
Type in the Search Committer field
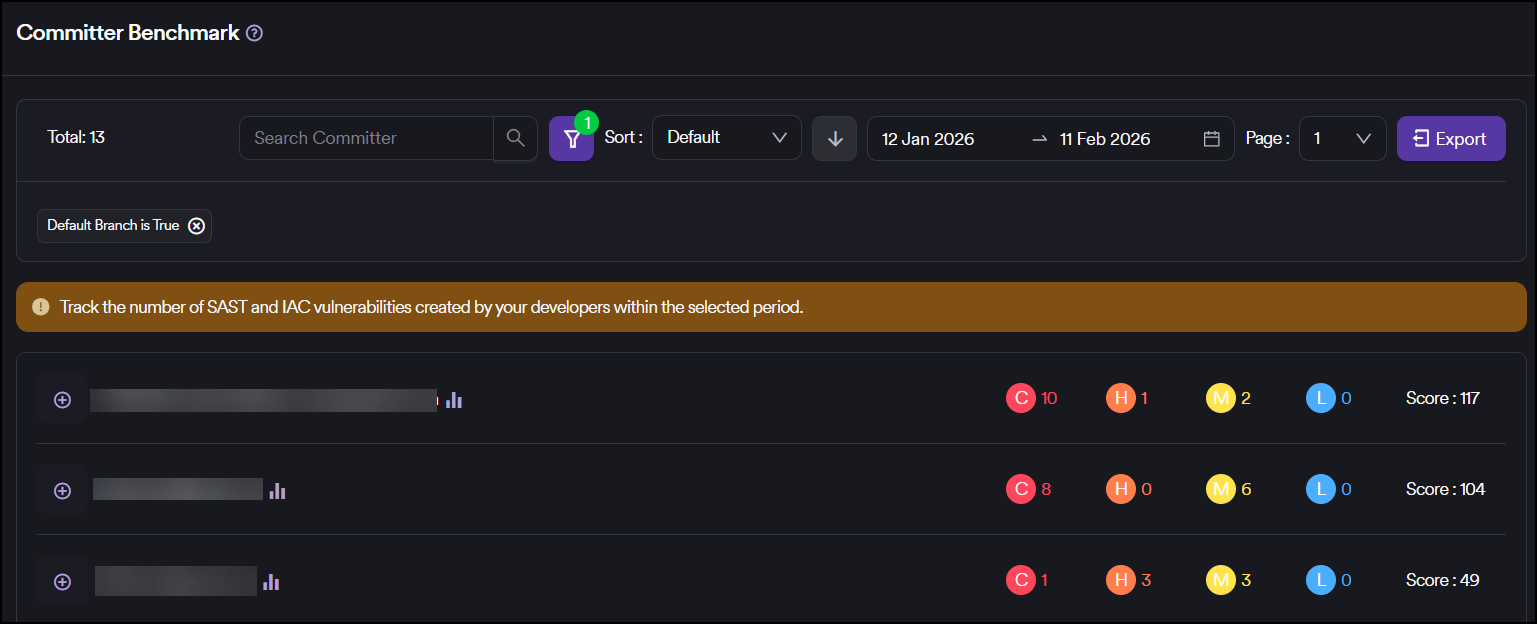point(366,138)
